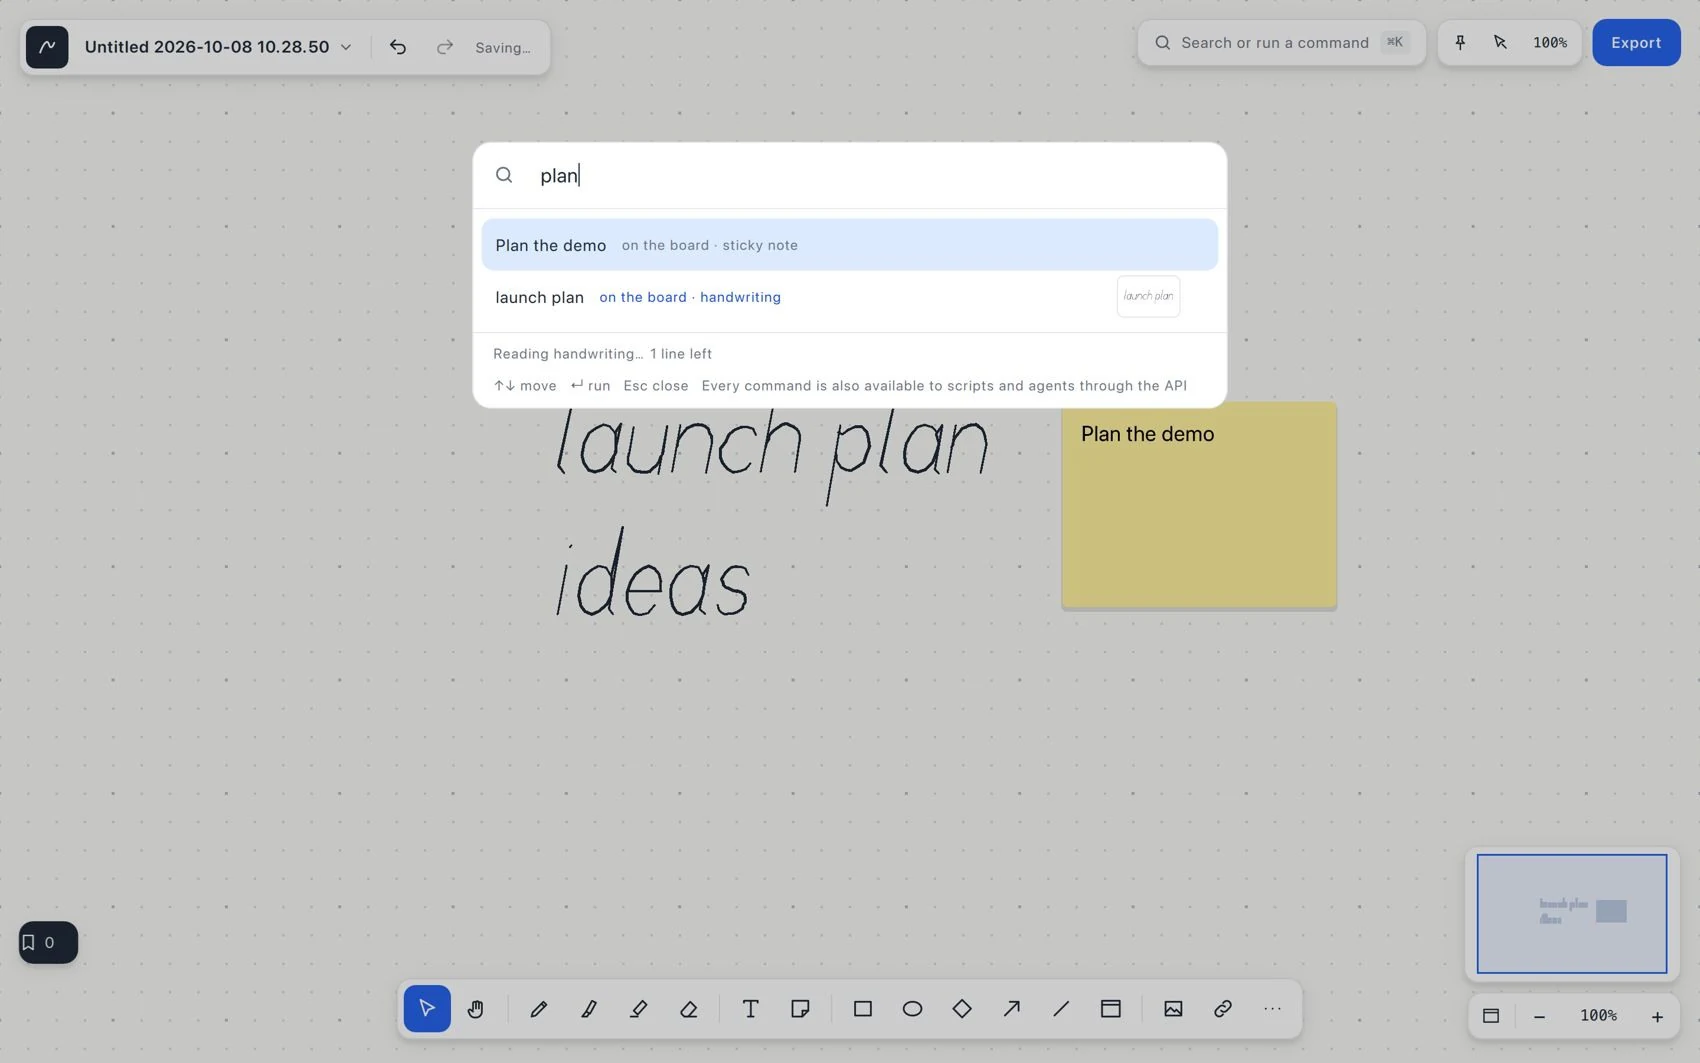Viewport: 1700px width, 1063px height.
Task: Choose the "launch plan" handwriting result
Action: point(849,297)
